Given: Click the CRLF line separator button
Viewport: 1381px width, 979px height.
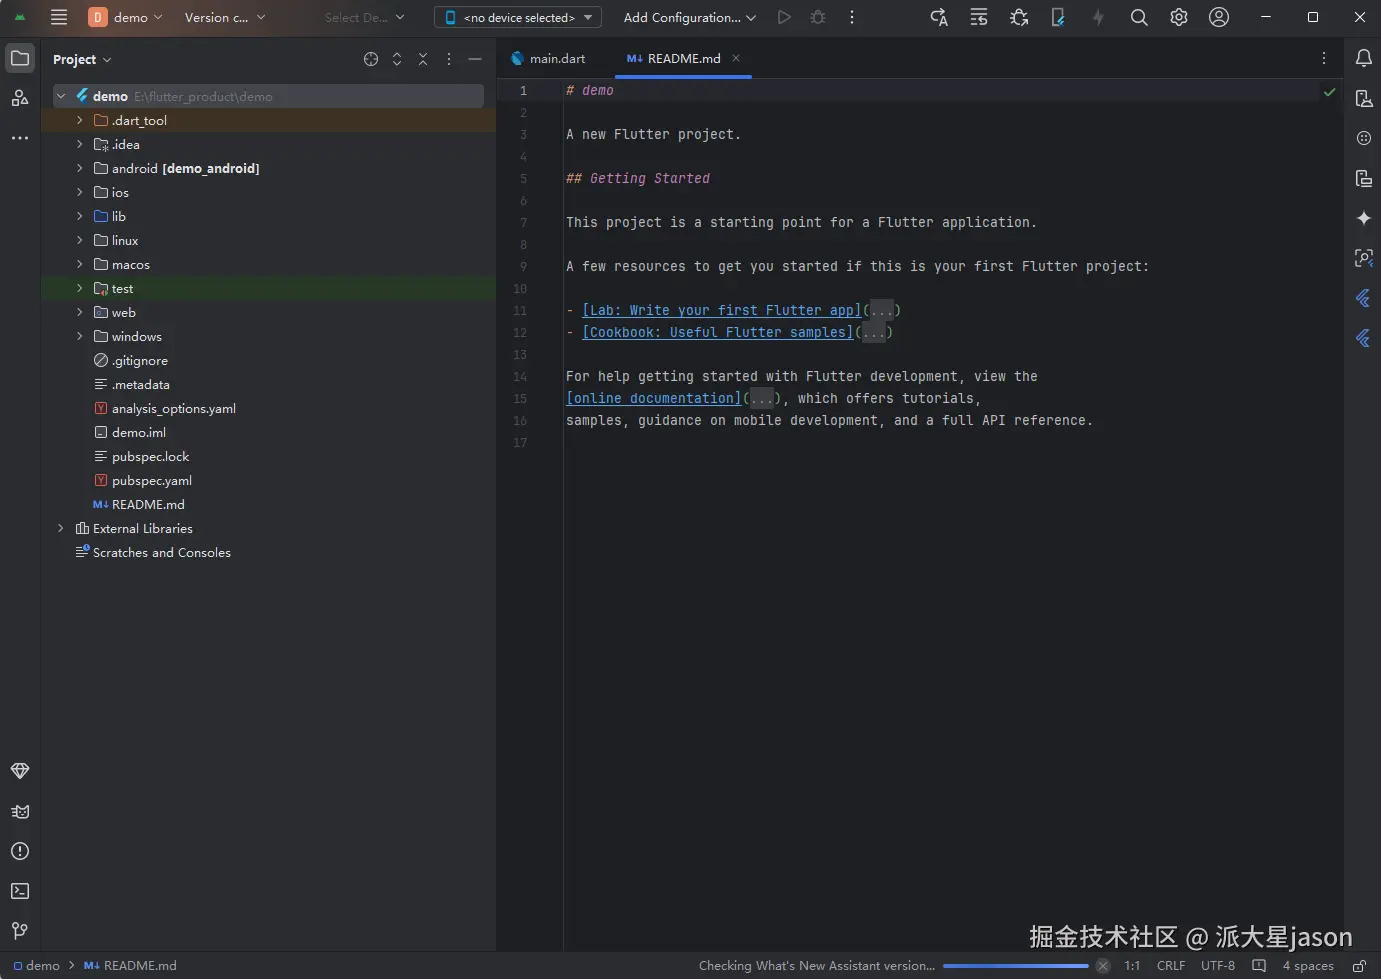Looking at the screenshot, I should [x=1170, y=966].
